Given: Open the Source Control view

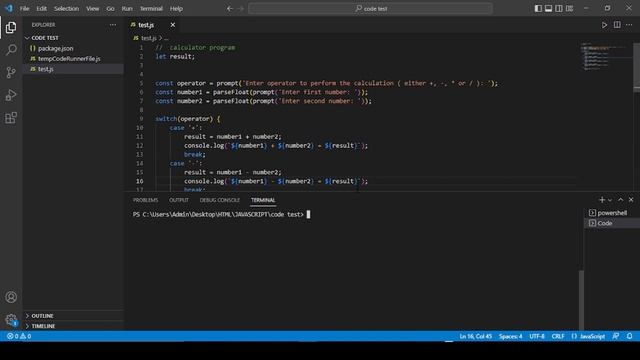Looking at the screenshot, I should (11, 73).
